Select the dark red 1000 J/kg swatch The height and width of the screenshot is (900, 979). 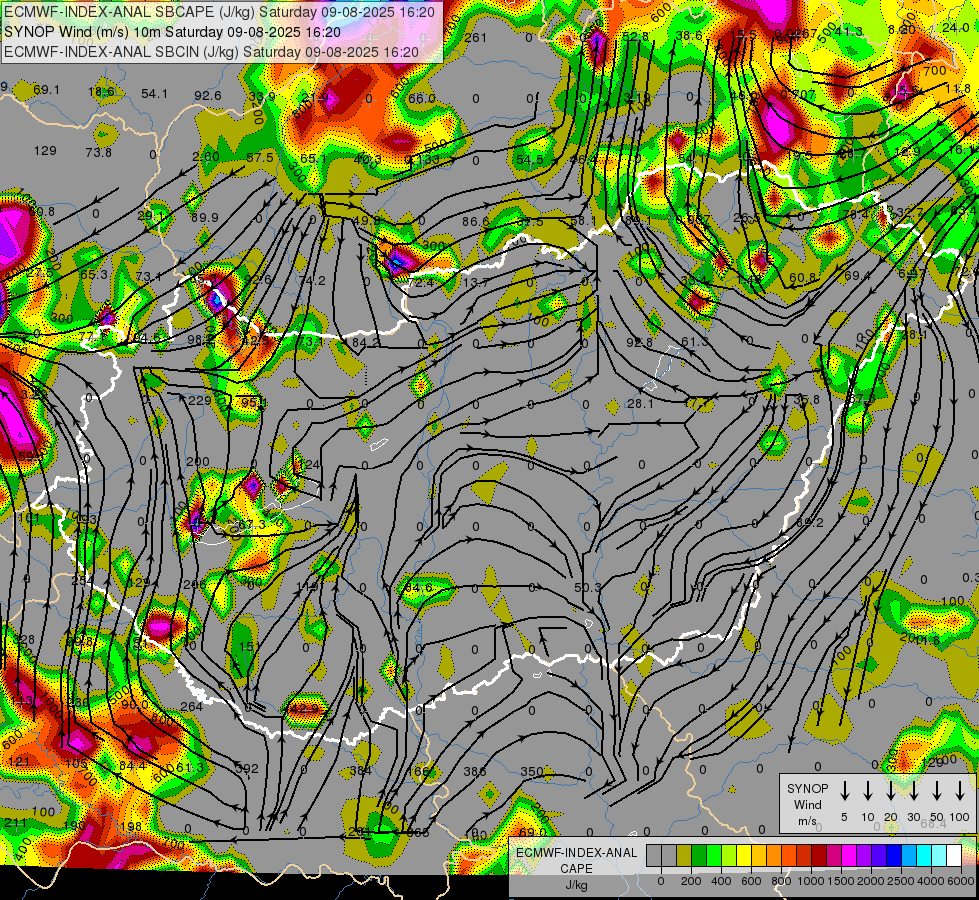coord(820,855)
